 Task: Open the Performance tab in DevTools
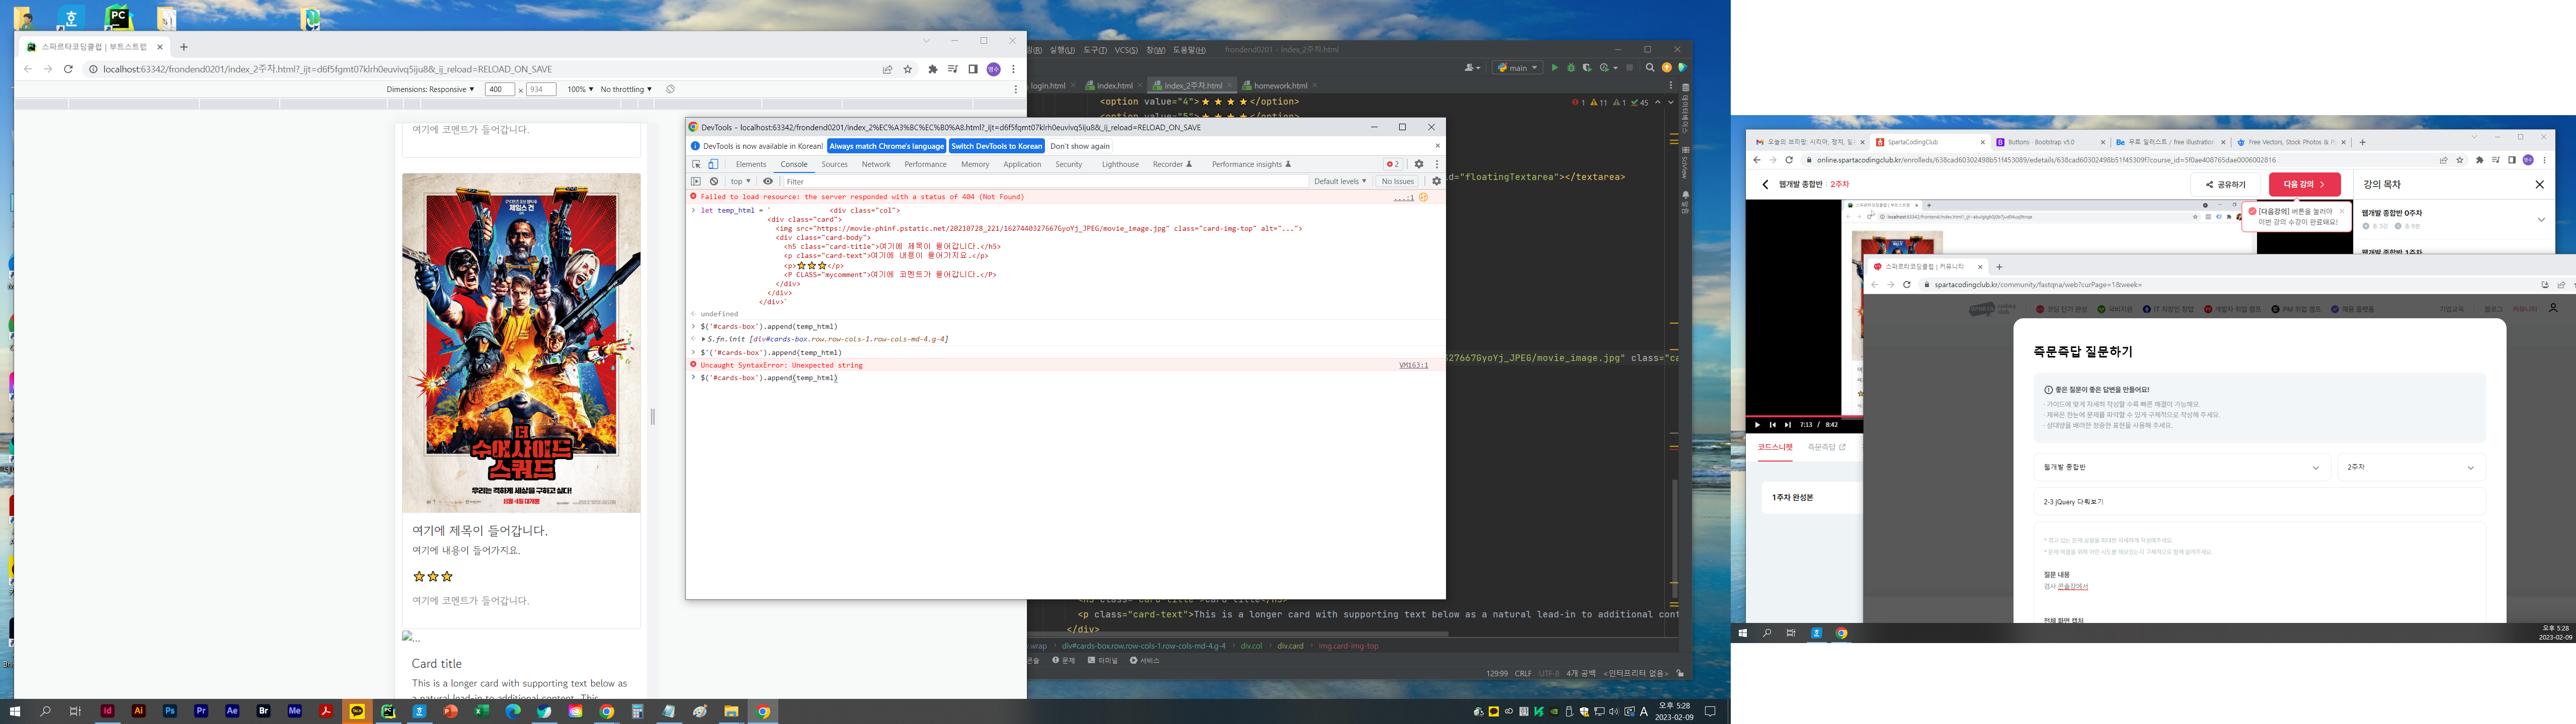pyautogui.click(x=925, y=164)
